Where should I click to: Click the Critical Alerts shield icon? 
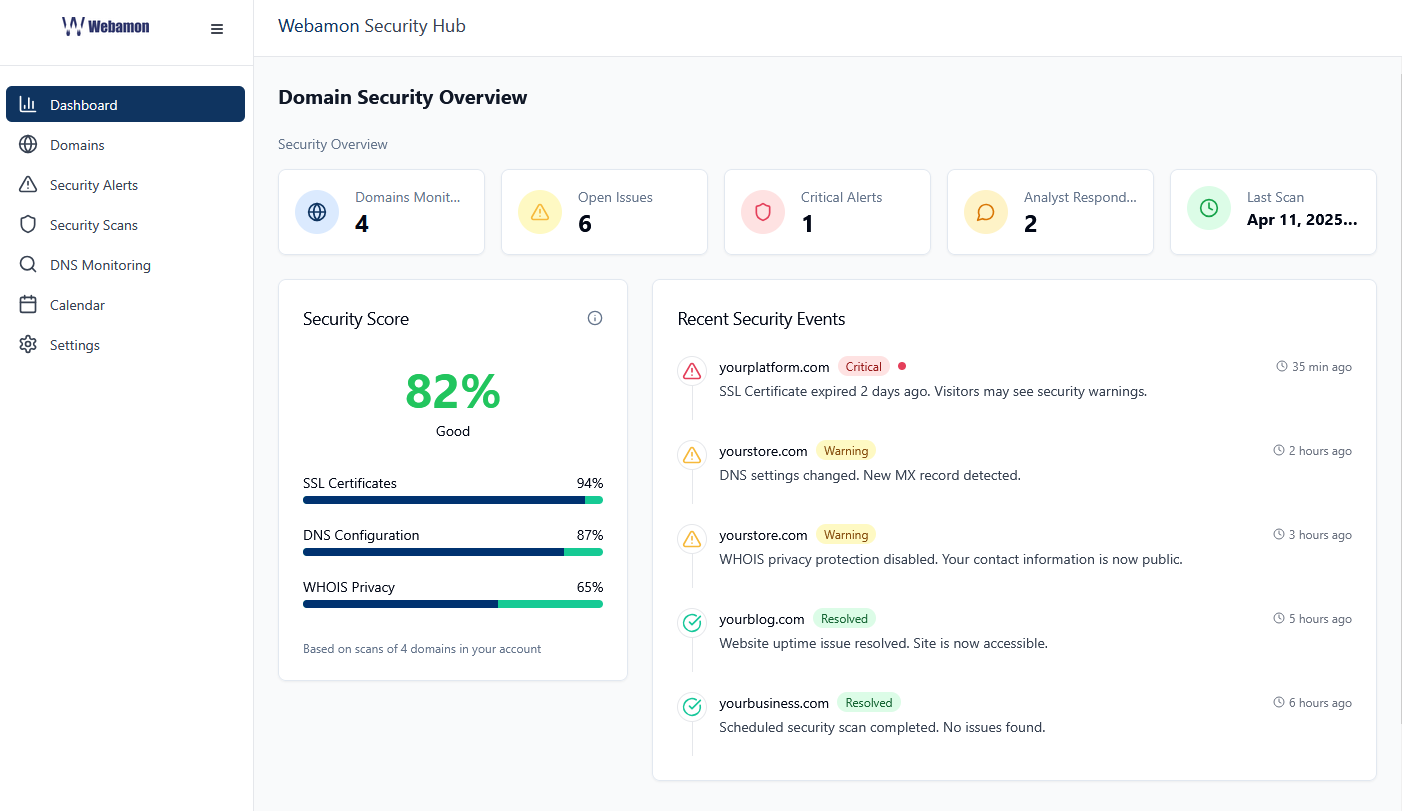763,212
